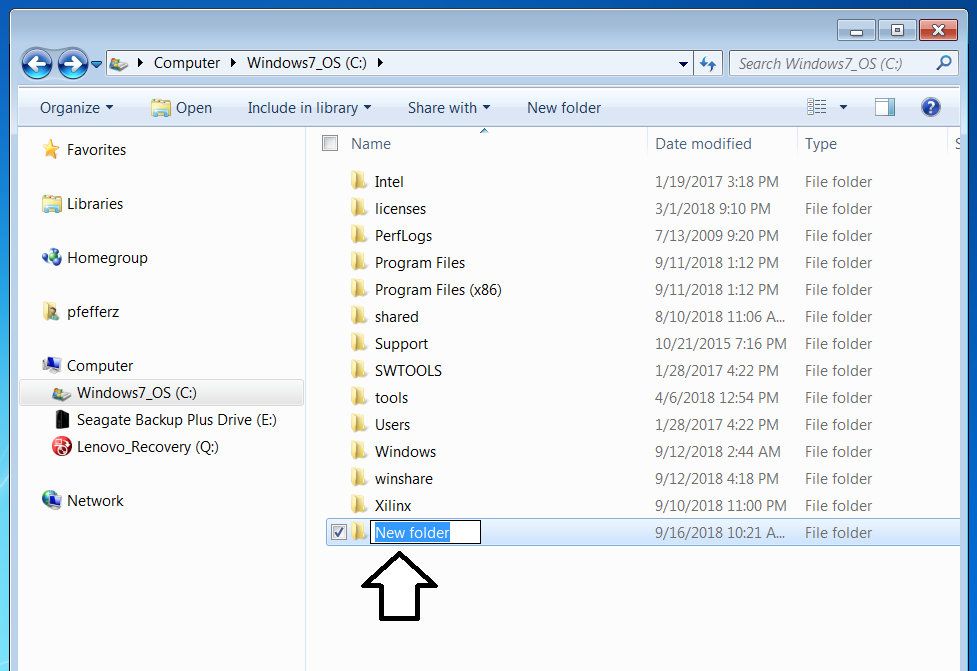Select the SWTOOLS folder icon
977x671 pixels.
coord(359,370)
